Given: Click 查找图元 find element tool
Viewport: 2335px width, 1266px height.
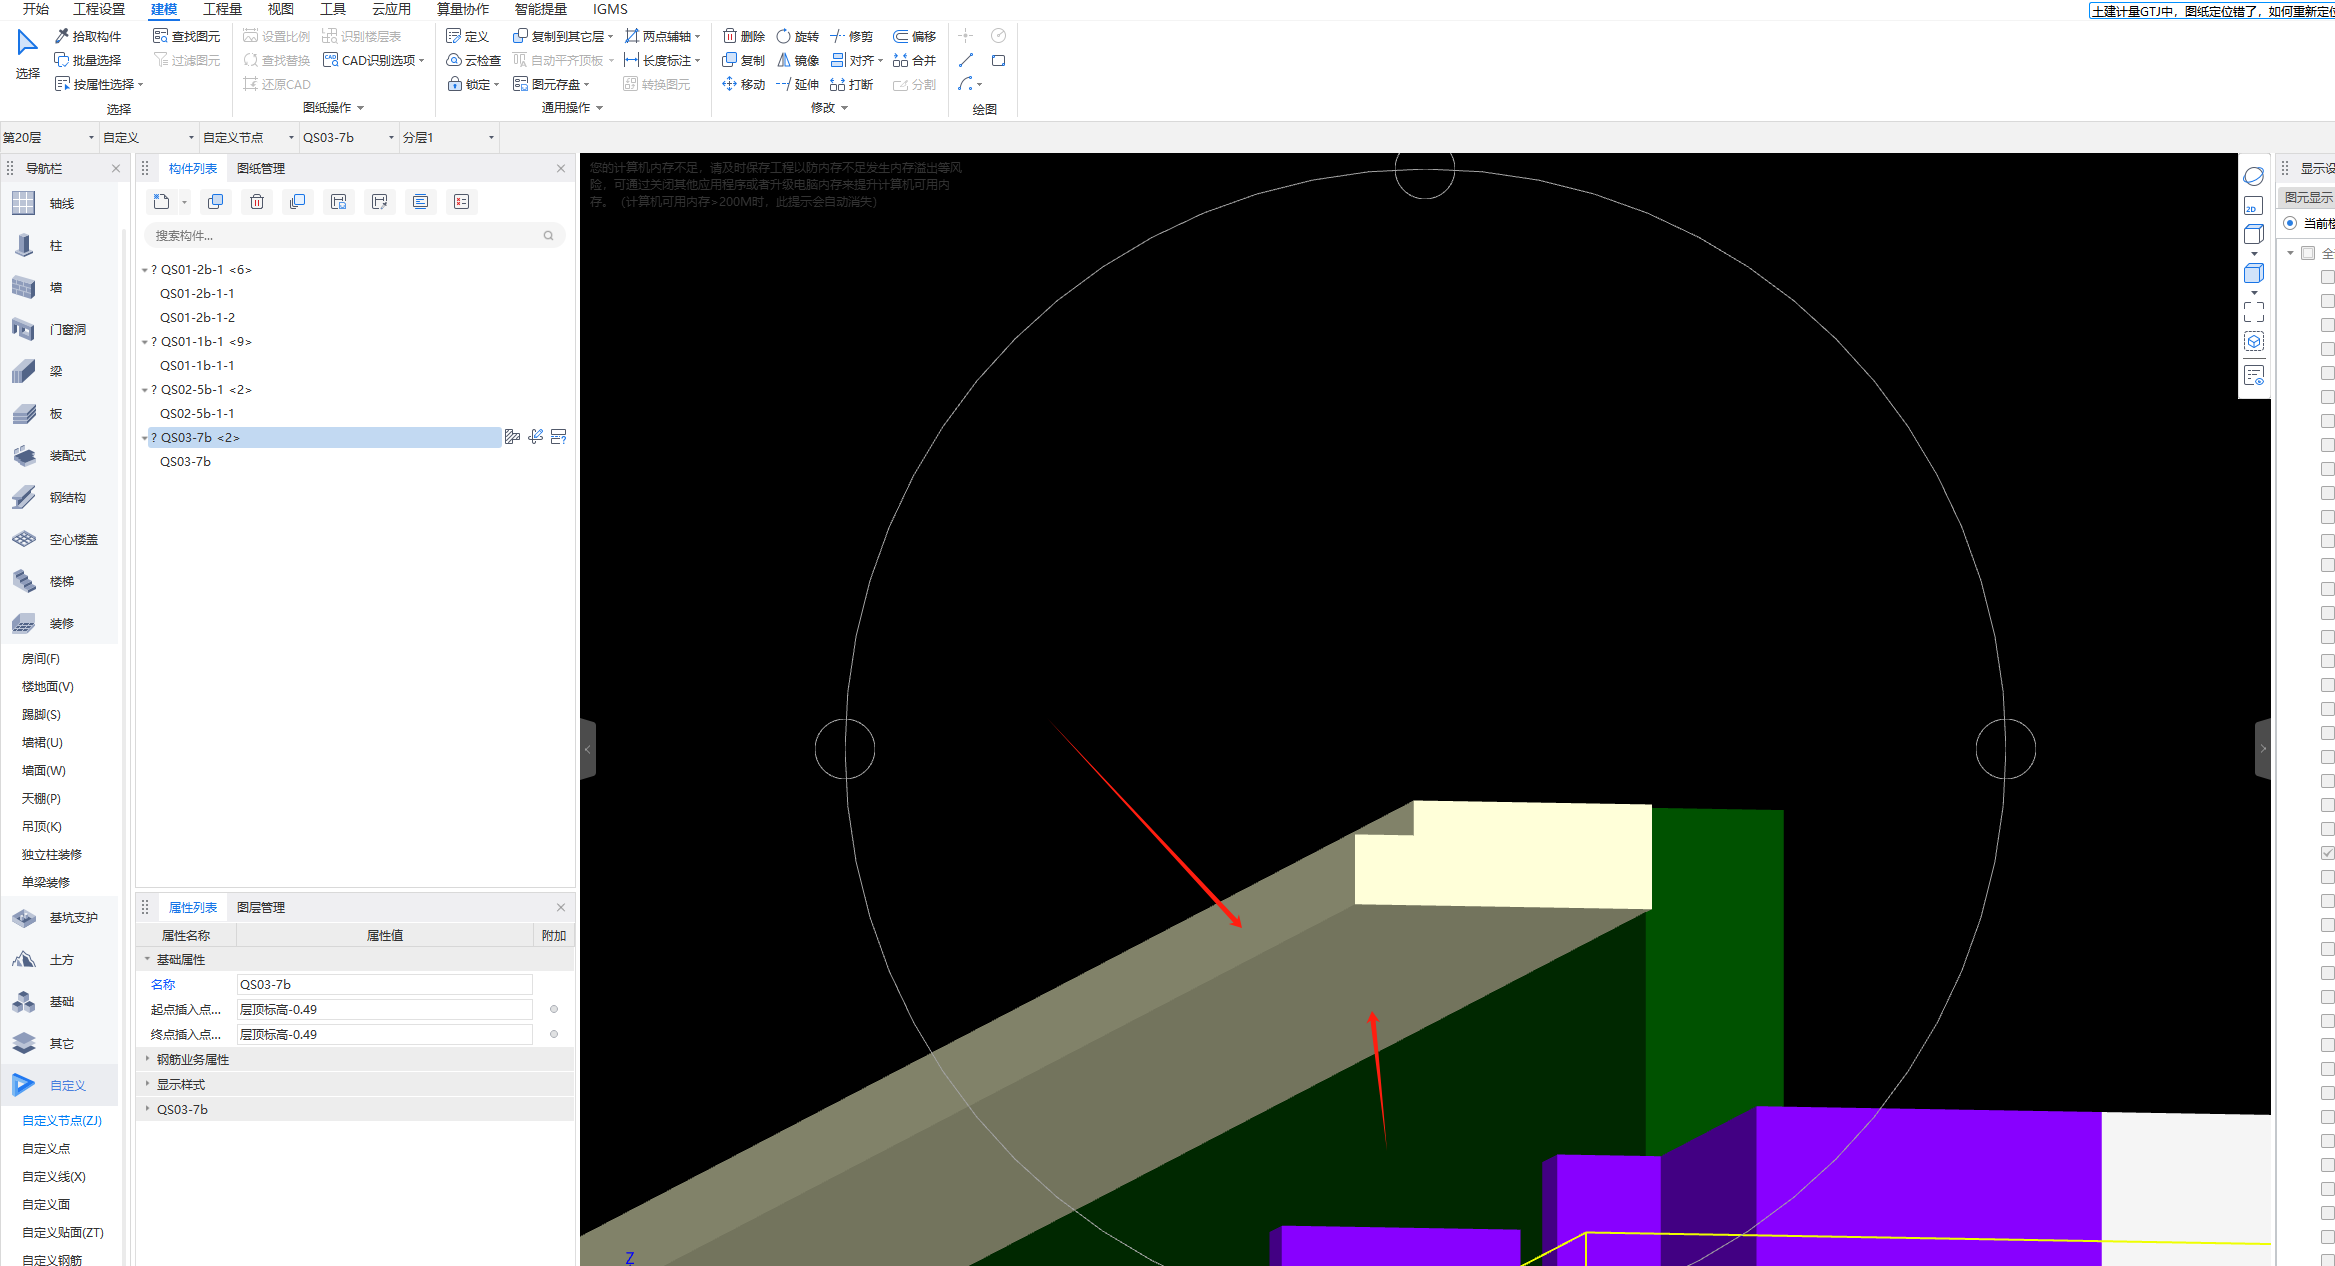Looking at the screenshot, I should (x=186, y=36).
